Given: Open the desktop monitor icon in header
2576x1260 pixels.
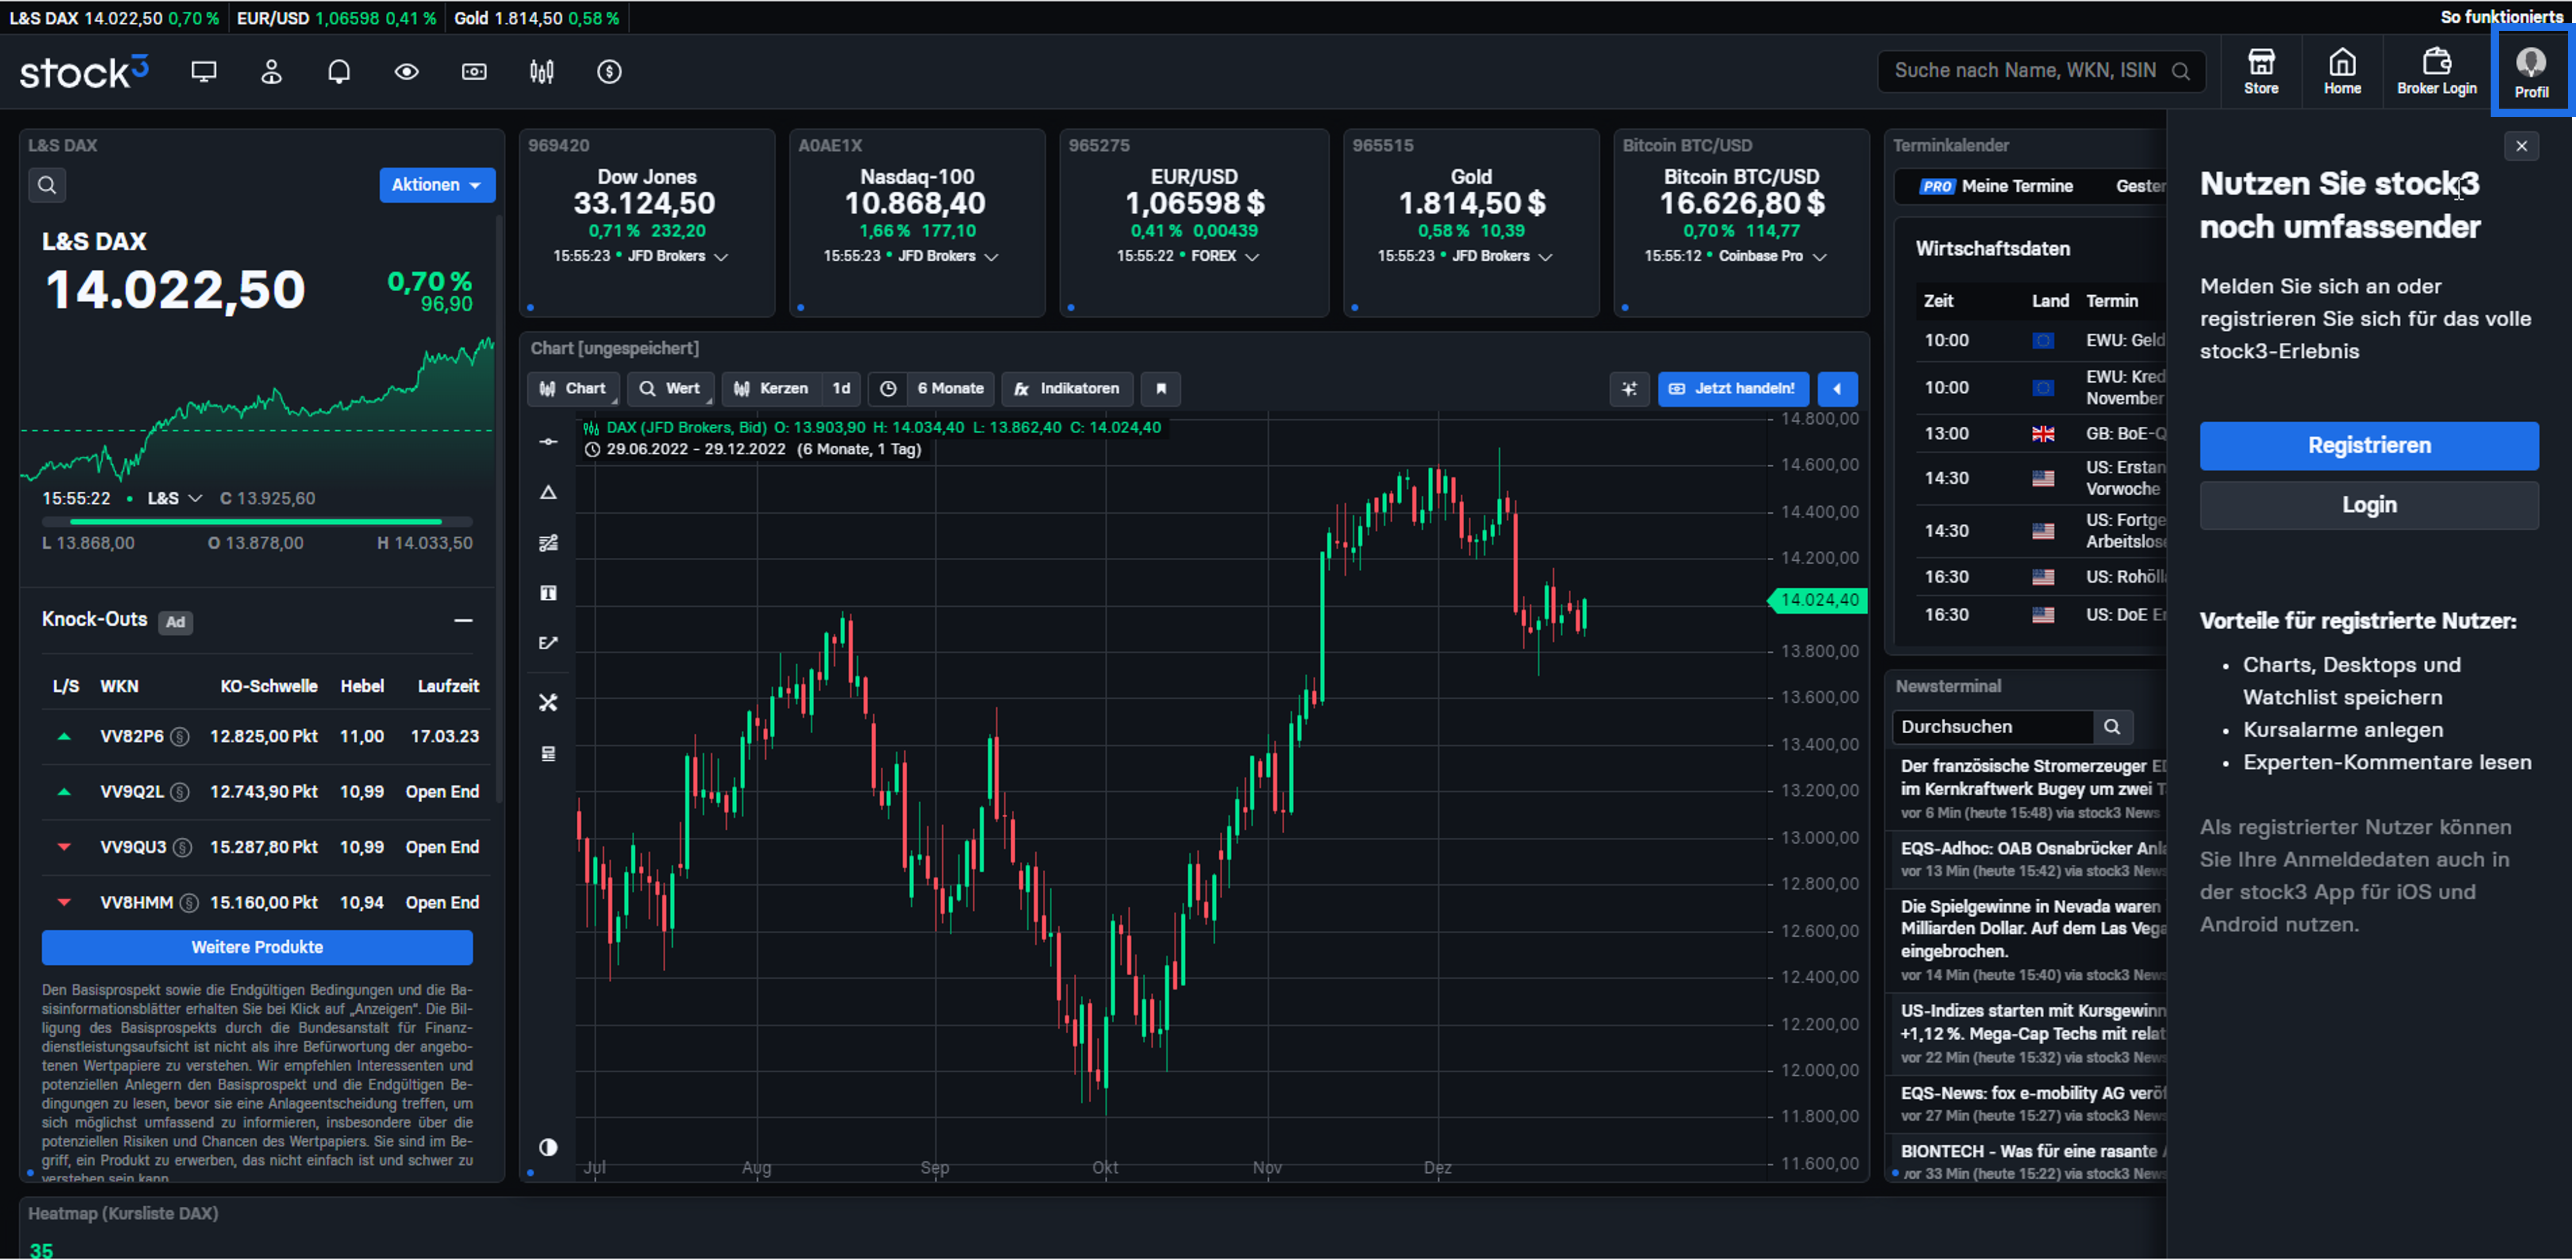Looking at the screenshot, I should pyautogui.click(x=204, y=72).
